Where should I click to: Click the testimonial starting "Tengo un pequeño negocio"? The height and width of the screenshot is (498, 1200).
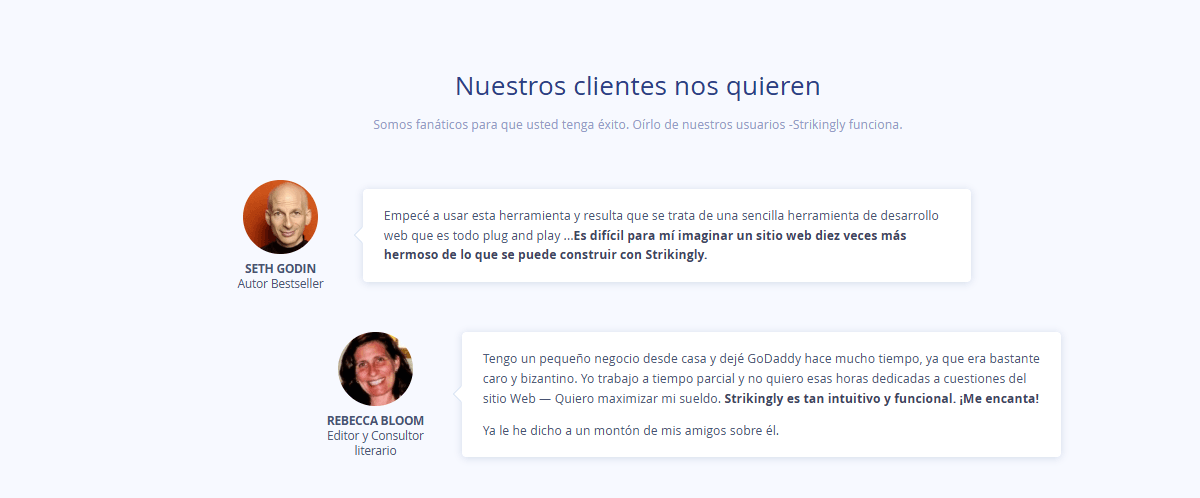coord(761,394)
